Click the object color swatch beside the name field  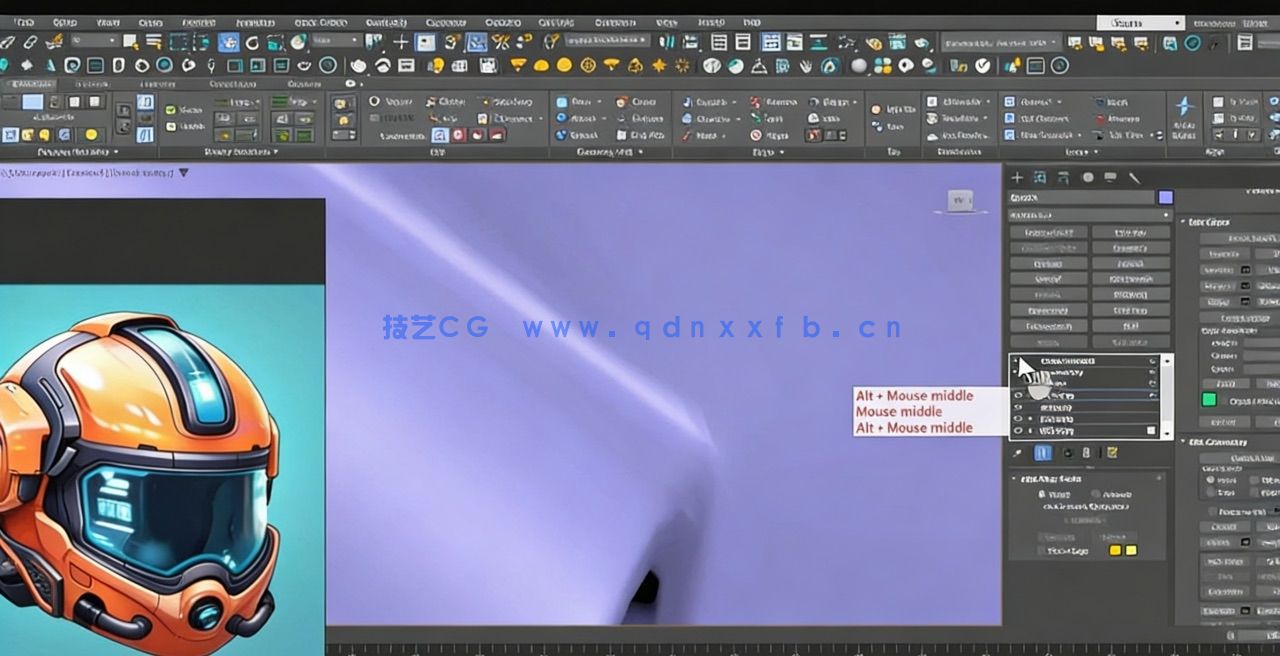[x=1164, y=197]
